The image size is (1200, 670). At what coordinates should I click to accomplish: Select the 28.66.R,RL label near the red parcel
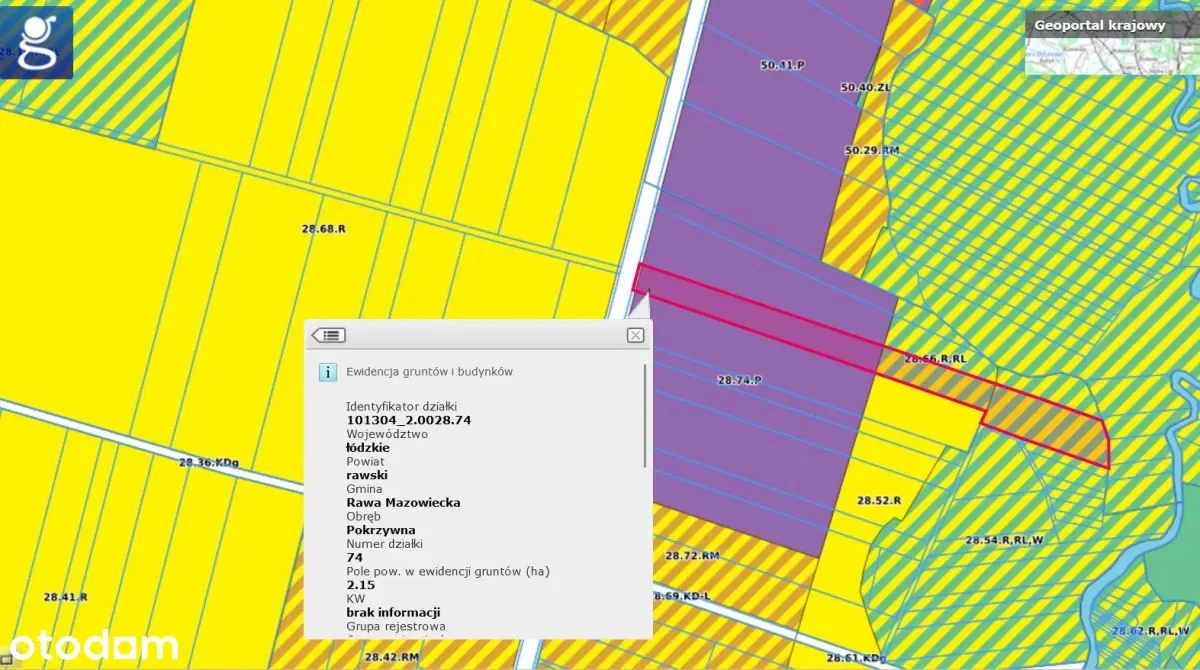935,358
